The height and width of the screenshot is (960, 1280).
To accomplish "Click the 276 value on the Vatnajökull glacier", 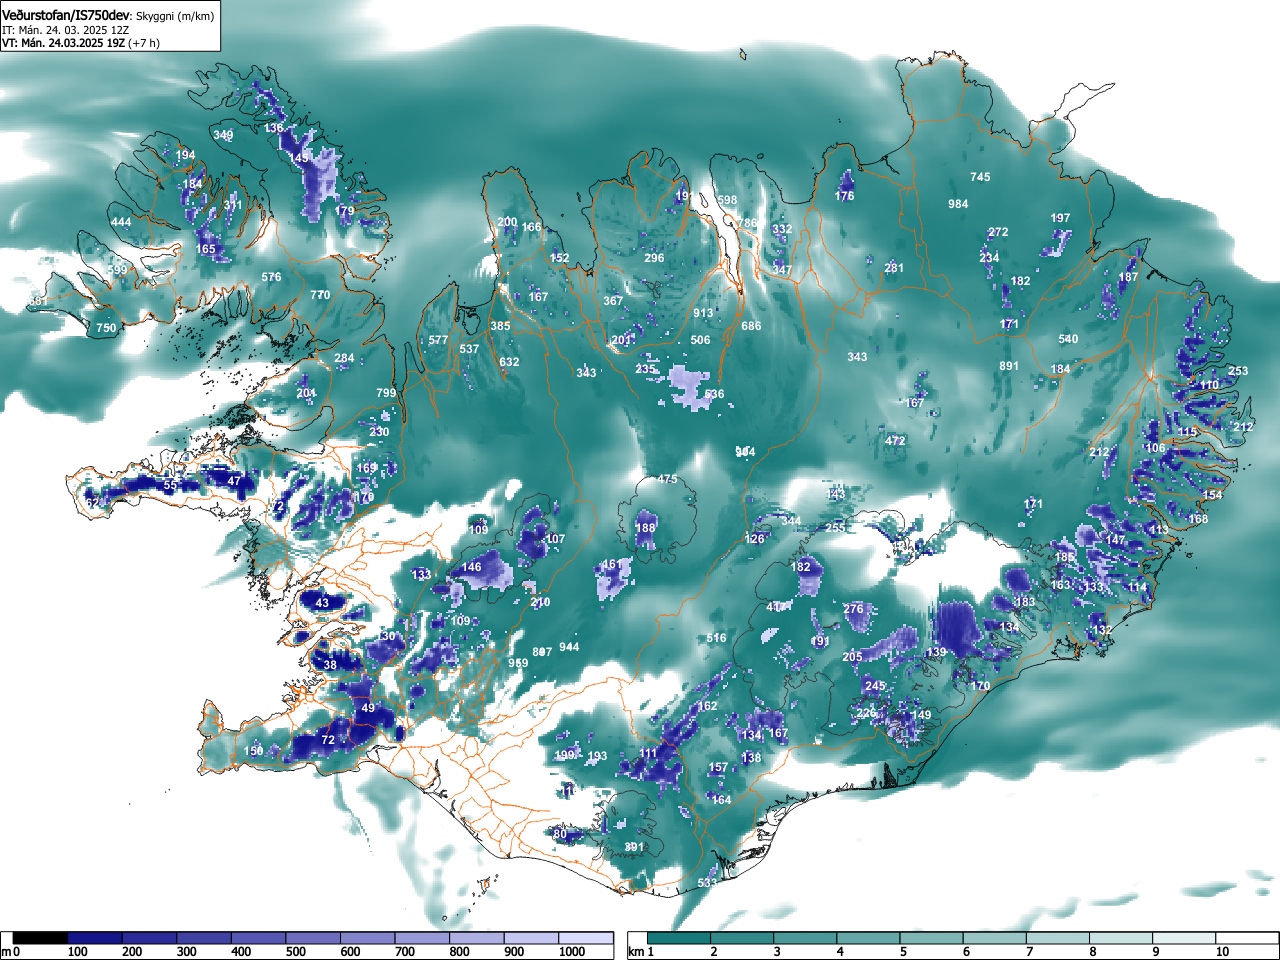I will coord(853,609).
